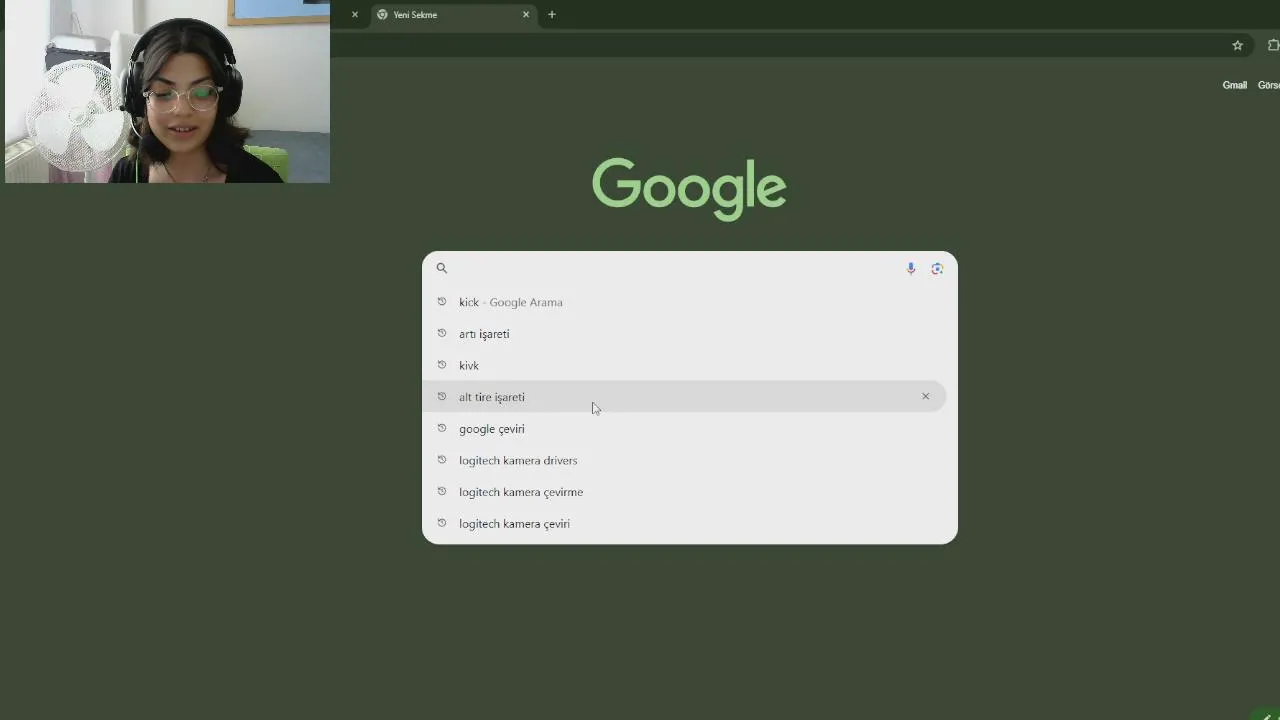Click history clock icon beside 'logitech kamera çevirme'

[441, 491]
